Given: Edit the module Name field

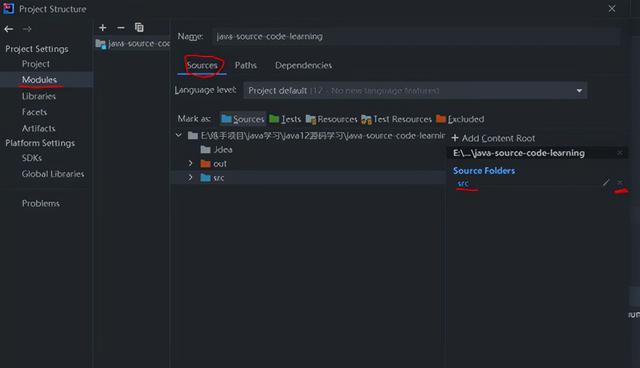Looking at the screenshot, I should [416, 36].
